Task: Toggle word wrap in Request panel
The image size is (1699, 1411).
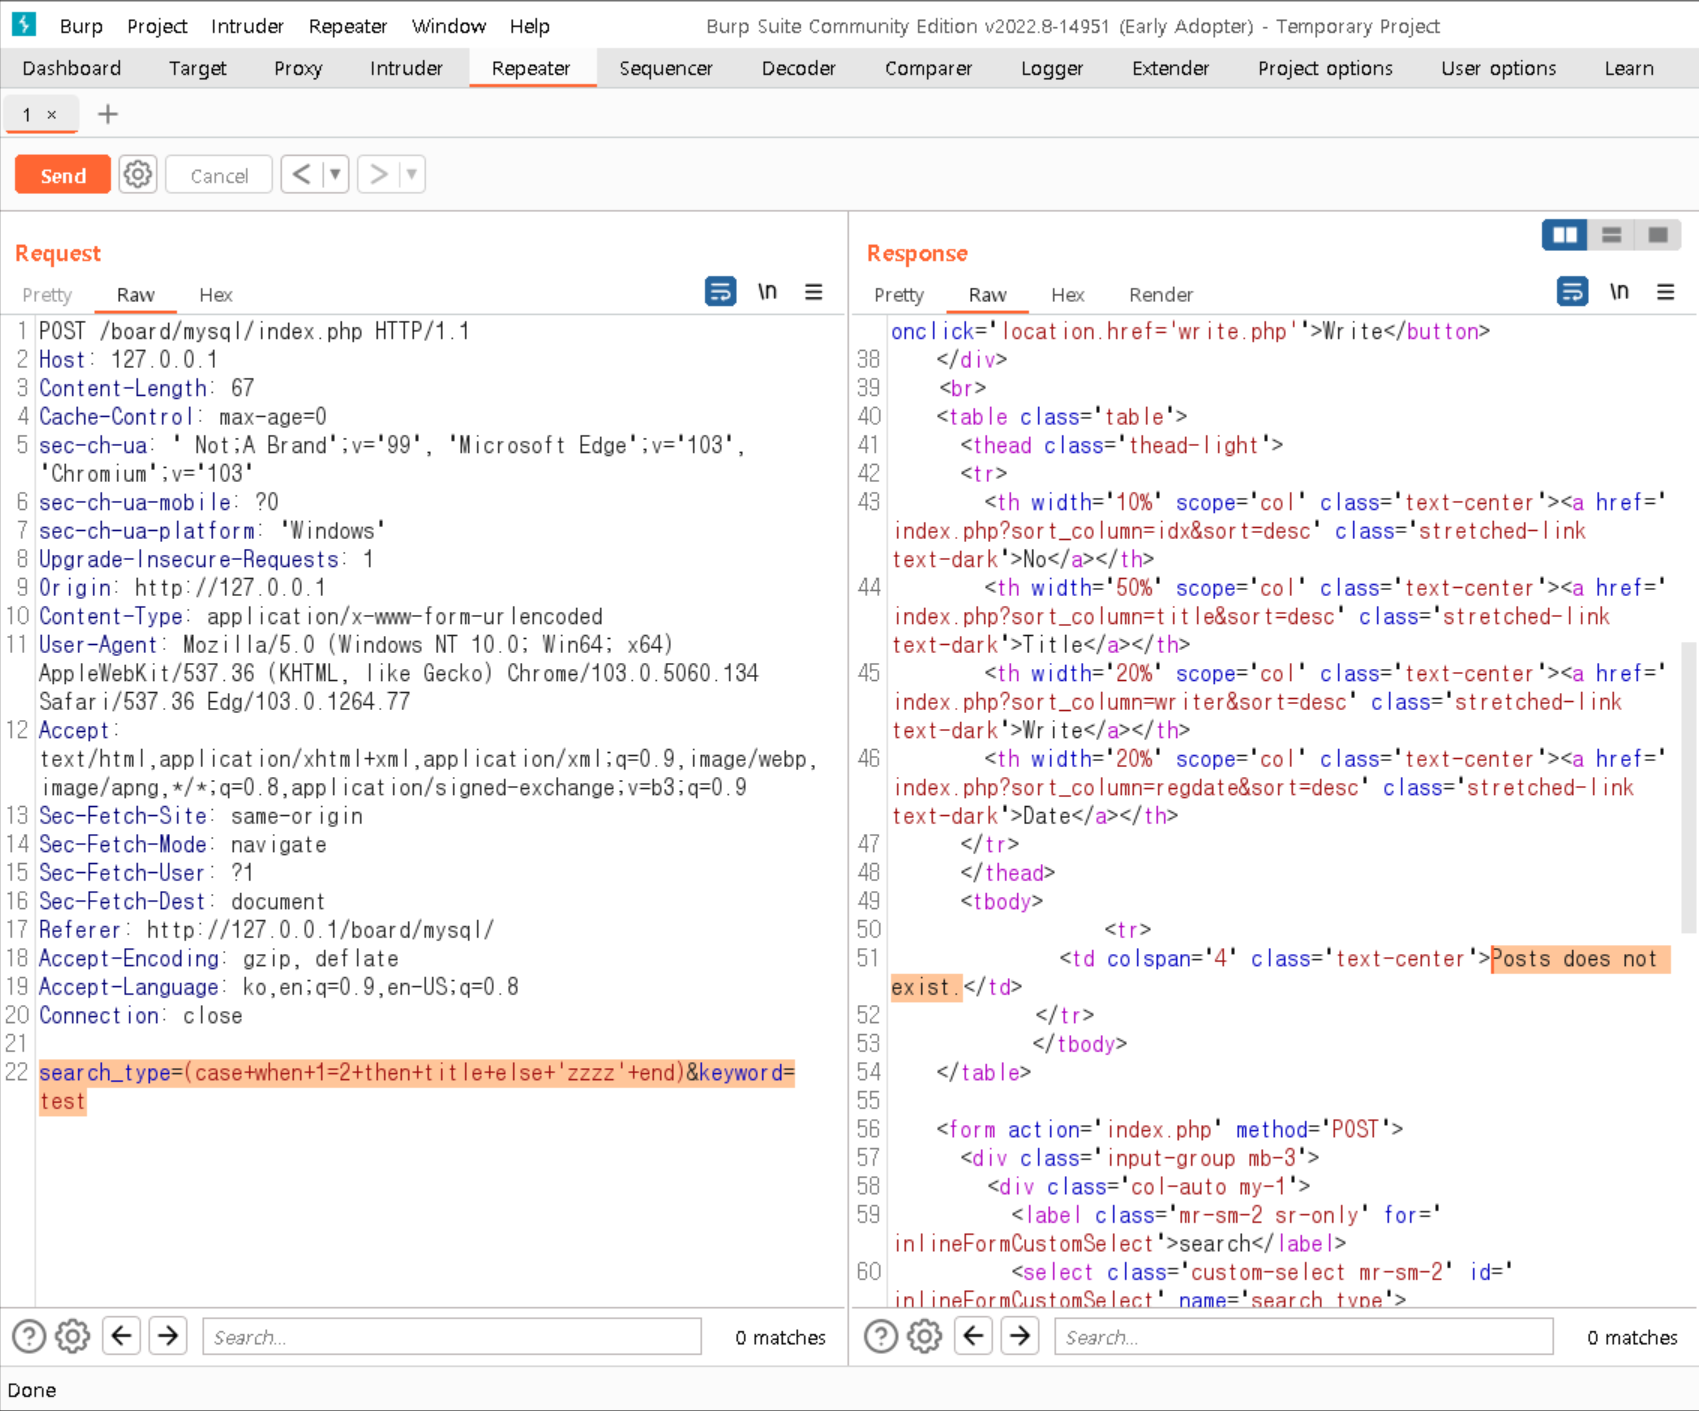Action: tap(720, 292)
